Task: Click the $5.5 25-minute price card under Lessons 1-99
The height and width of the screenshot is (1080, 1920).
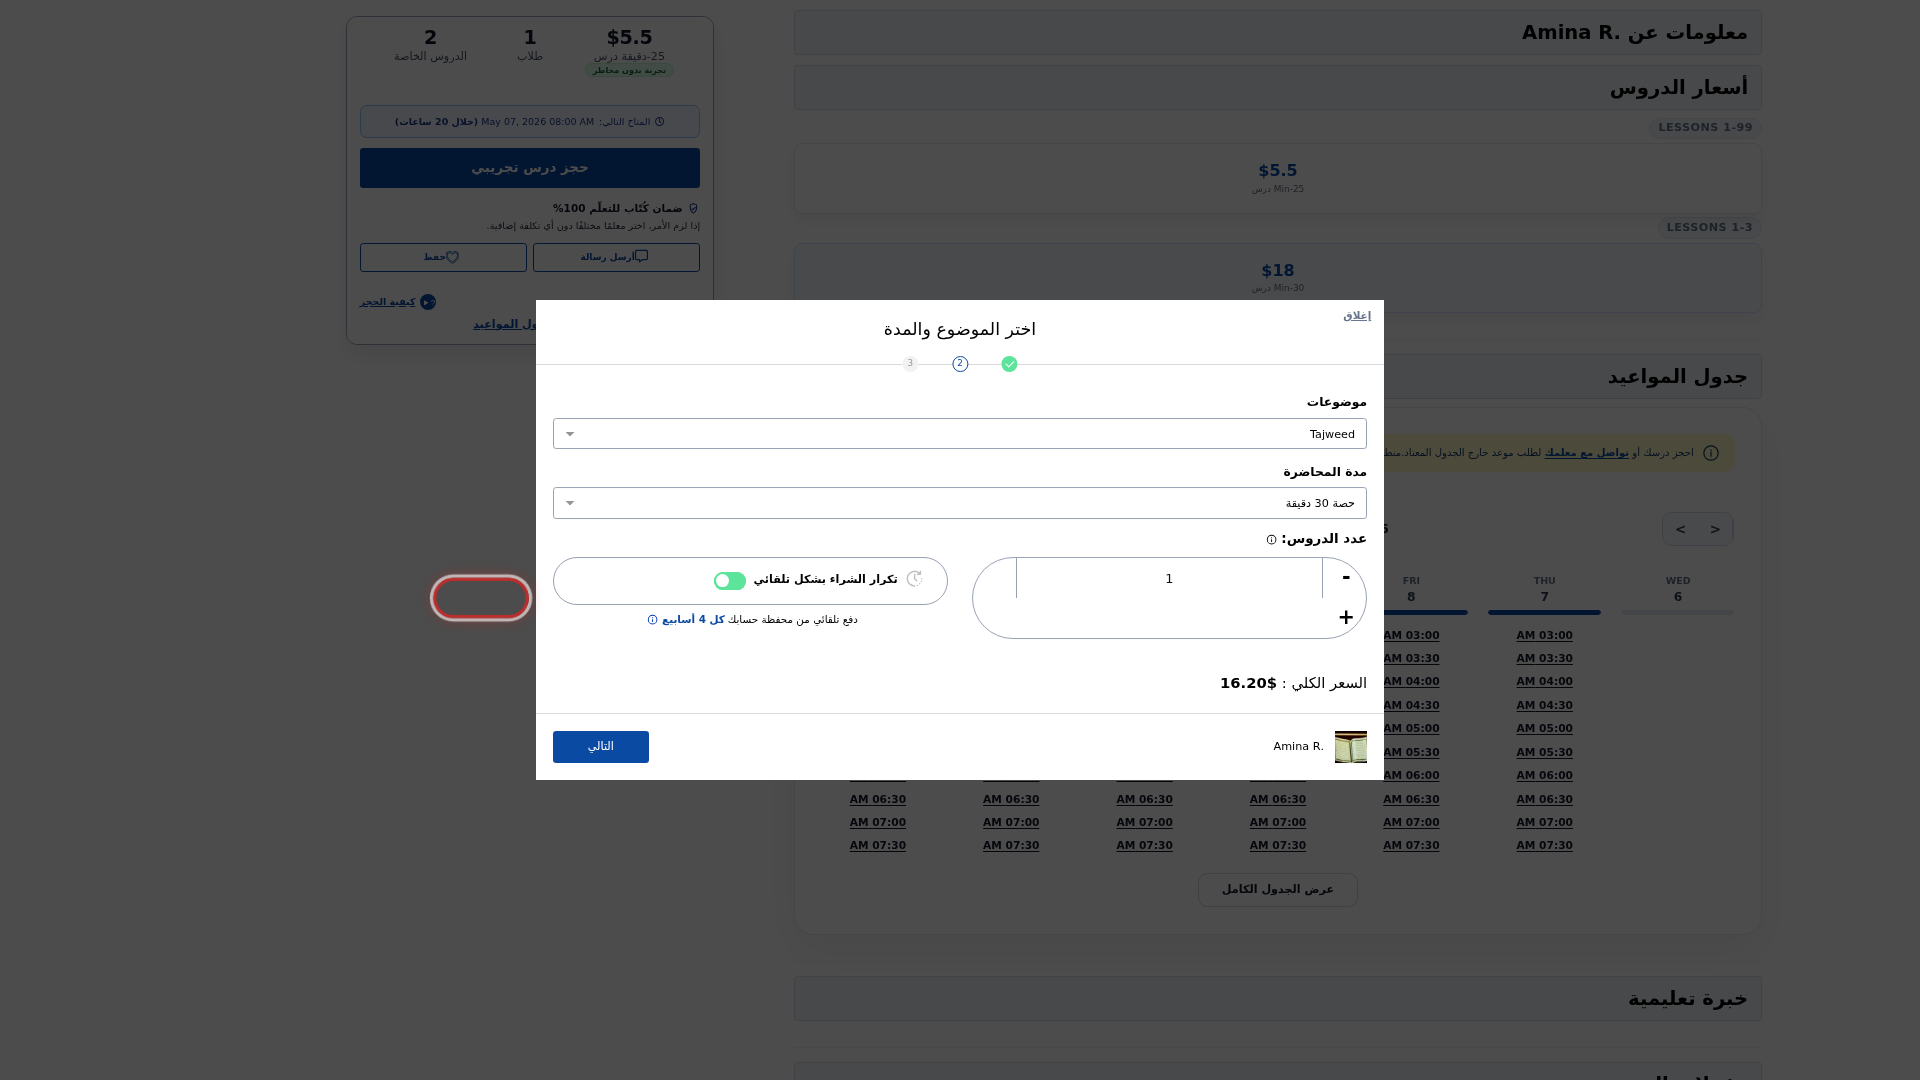Action: pos(1277,178)
